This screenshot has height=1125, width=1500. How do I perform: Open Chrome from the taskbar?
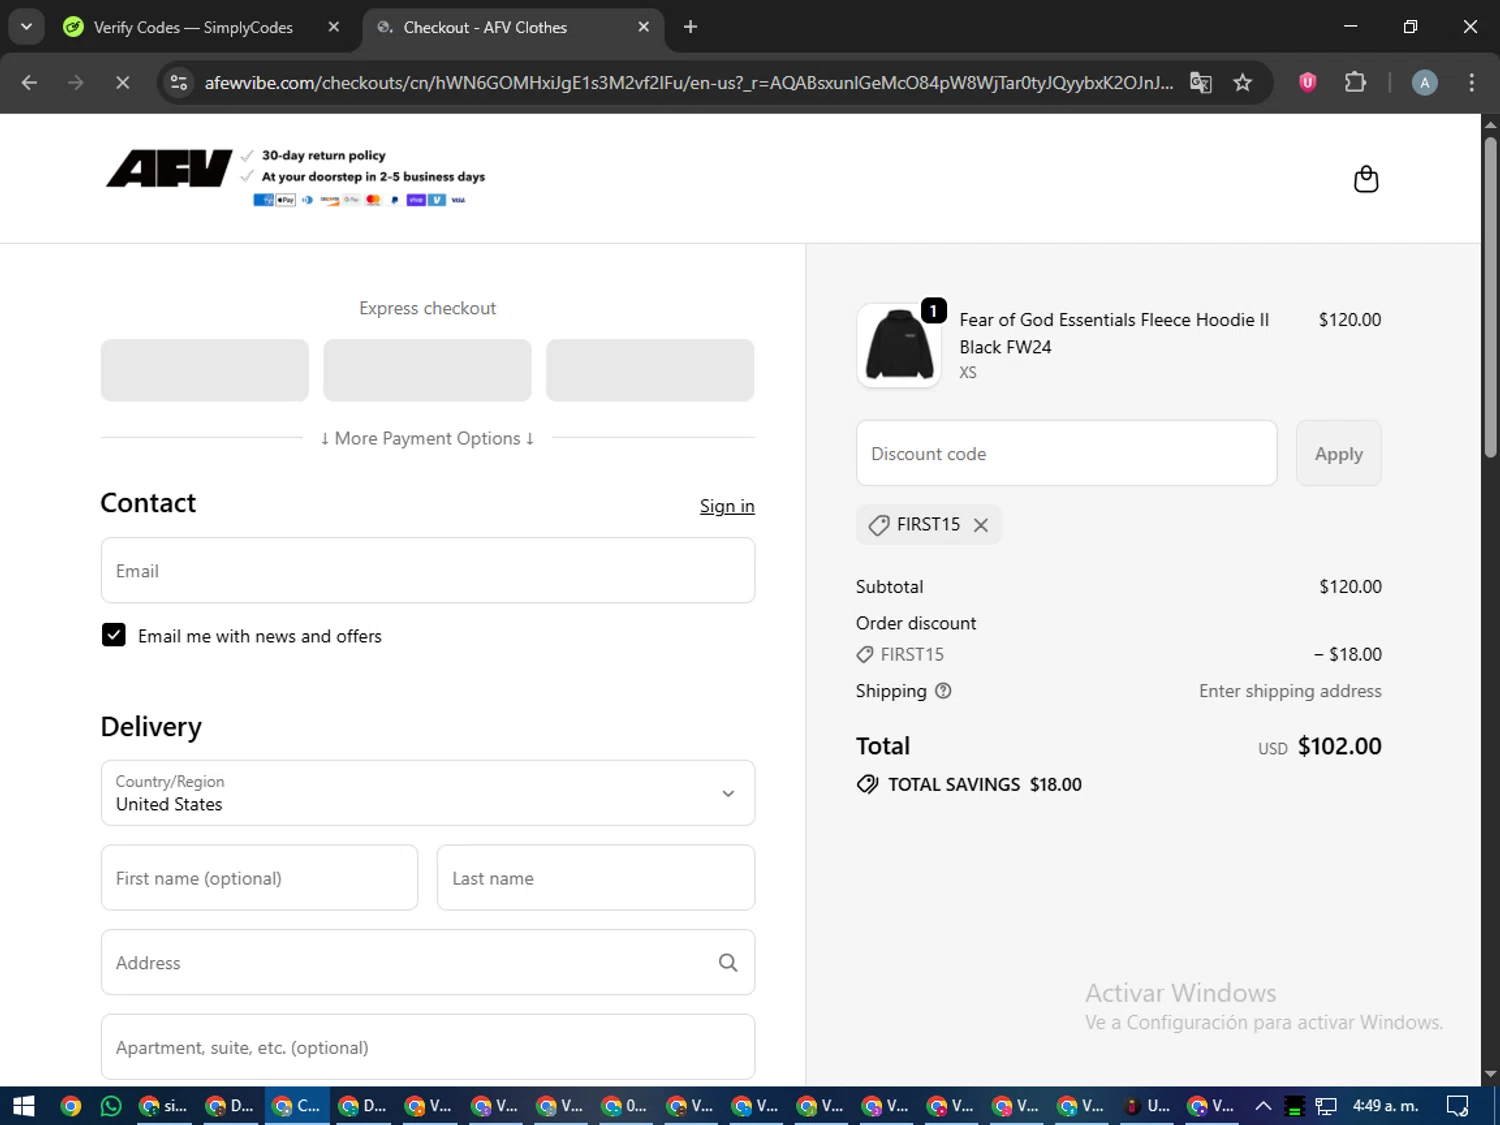71,1106
